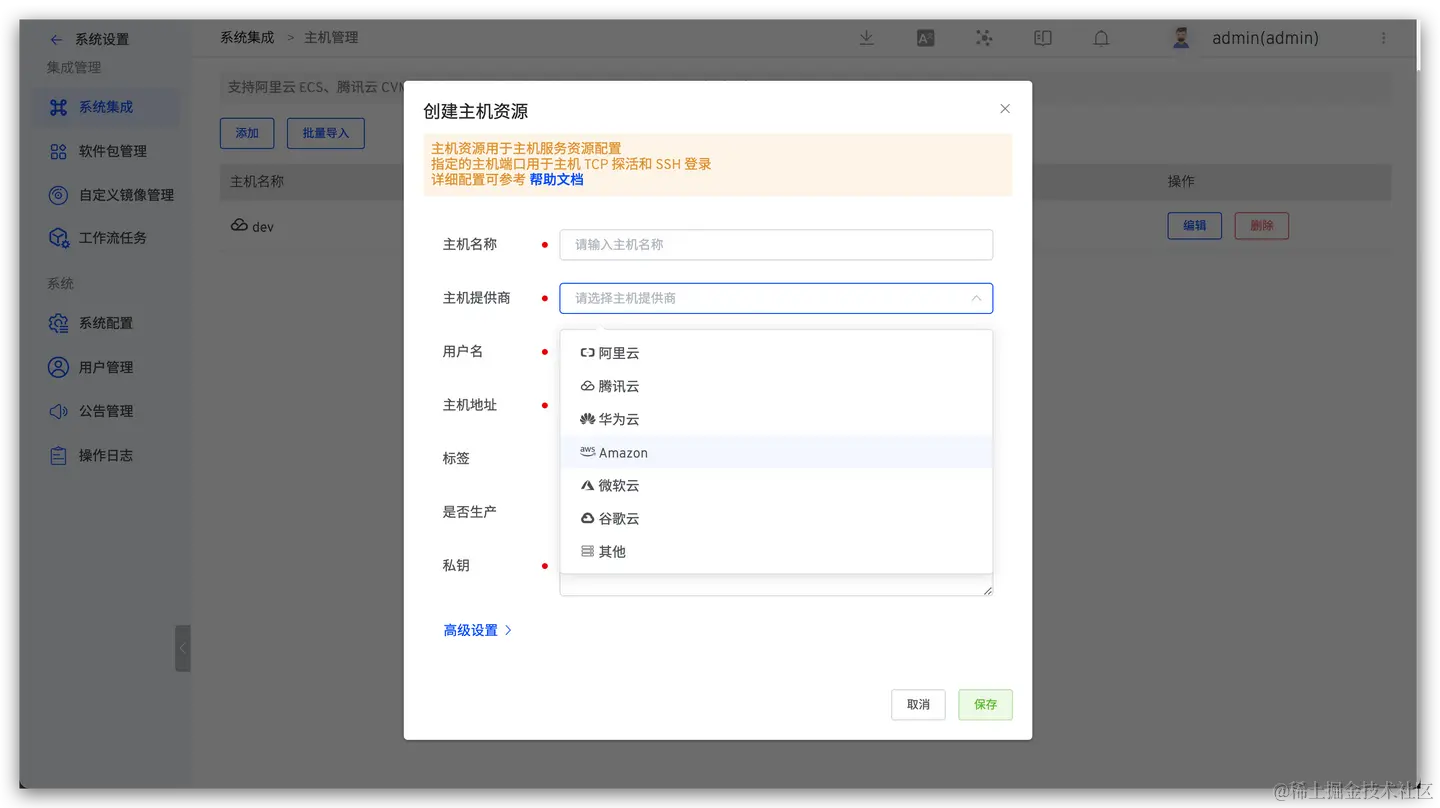The height and width of the screenshot is (808, 1440).
Task: Select the 微软云 option
Action: [776, 485]
